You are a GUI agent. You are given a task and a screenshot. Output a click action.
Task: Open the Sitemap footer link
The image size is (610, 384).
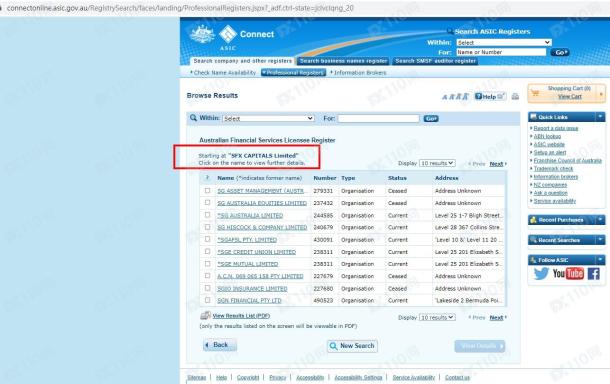click(196, 377)
